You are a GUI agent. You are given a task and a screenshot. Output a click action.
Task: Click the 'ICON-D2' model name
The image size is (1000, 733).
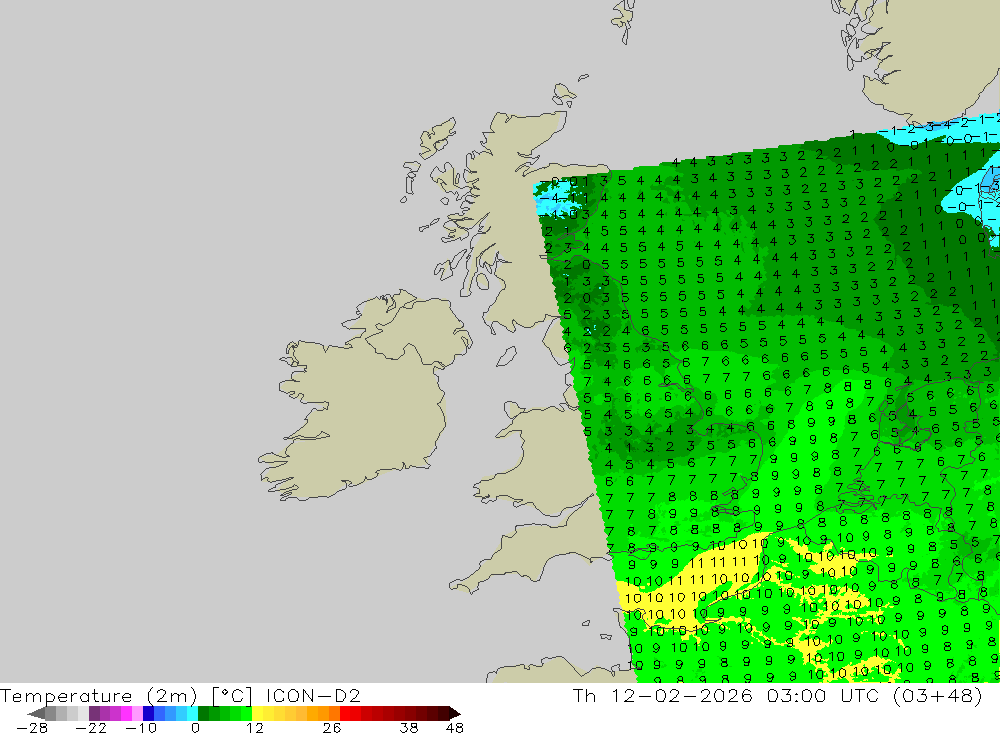(x=313, y=695)
